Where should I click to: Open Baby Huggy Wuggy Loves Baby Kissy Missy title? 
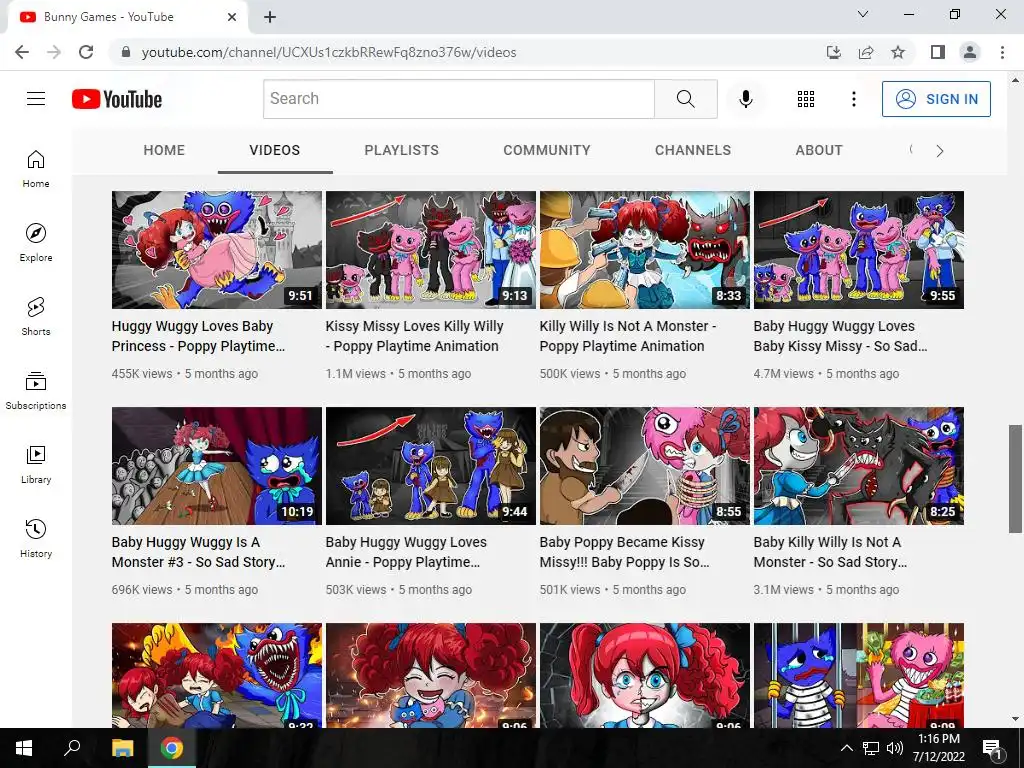click(x=840, y=336)
